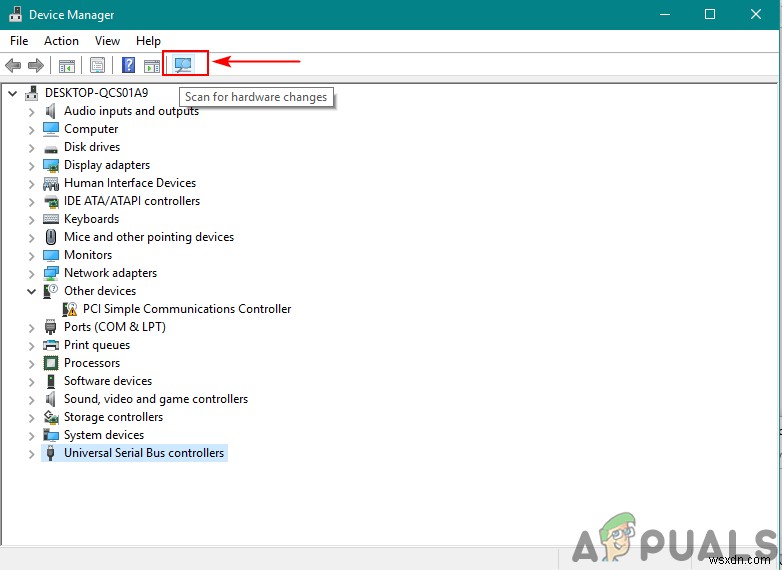
Task: Click the Monitors category icon
Action: [x=51, y=255]
